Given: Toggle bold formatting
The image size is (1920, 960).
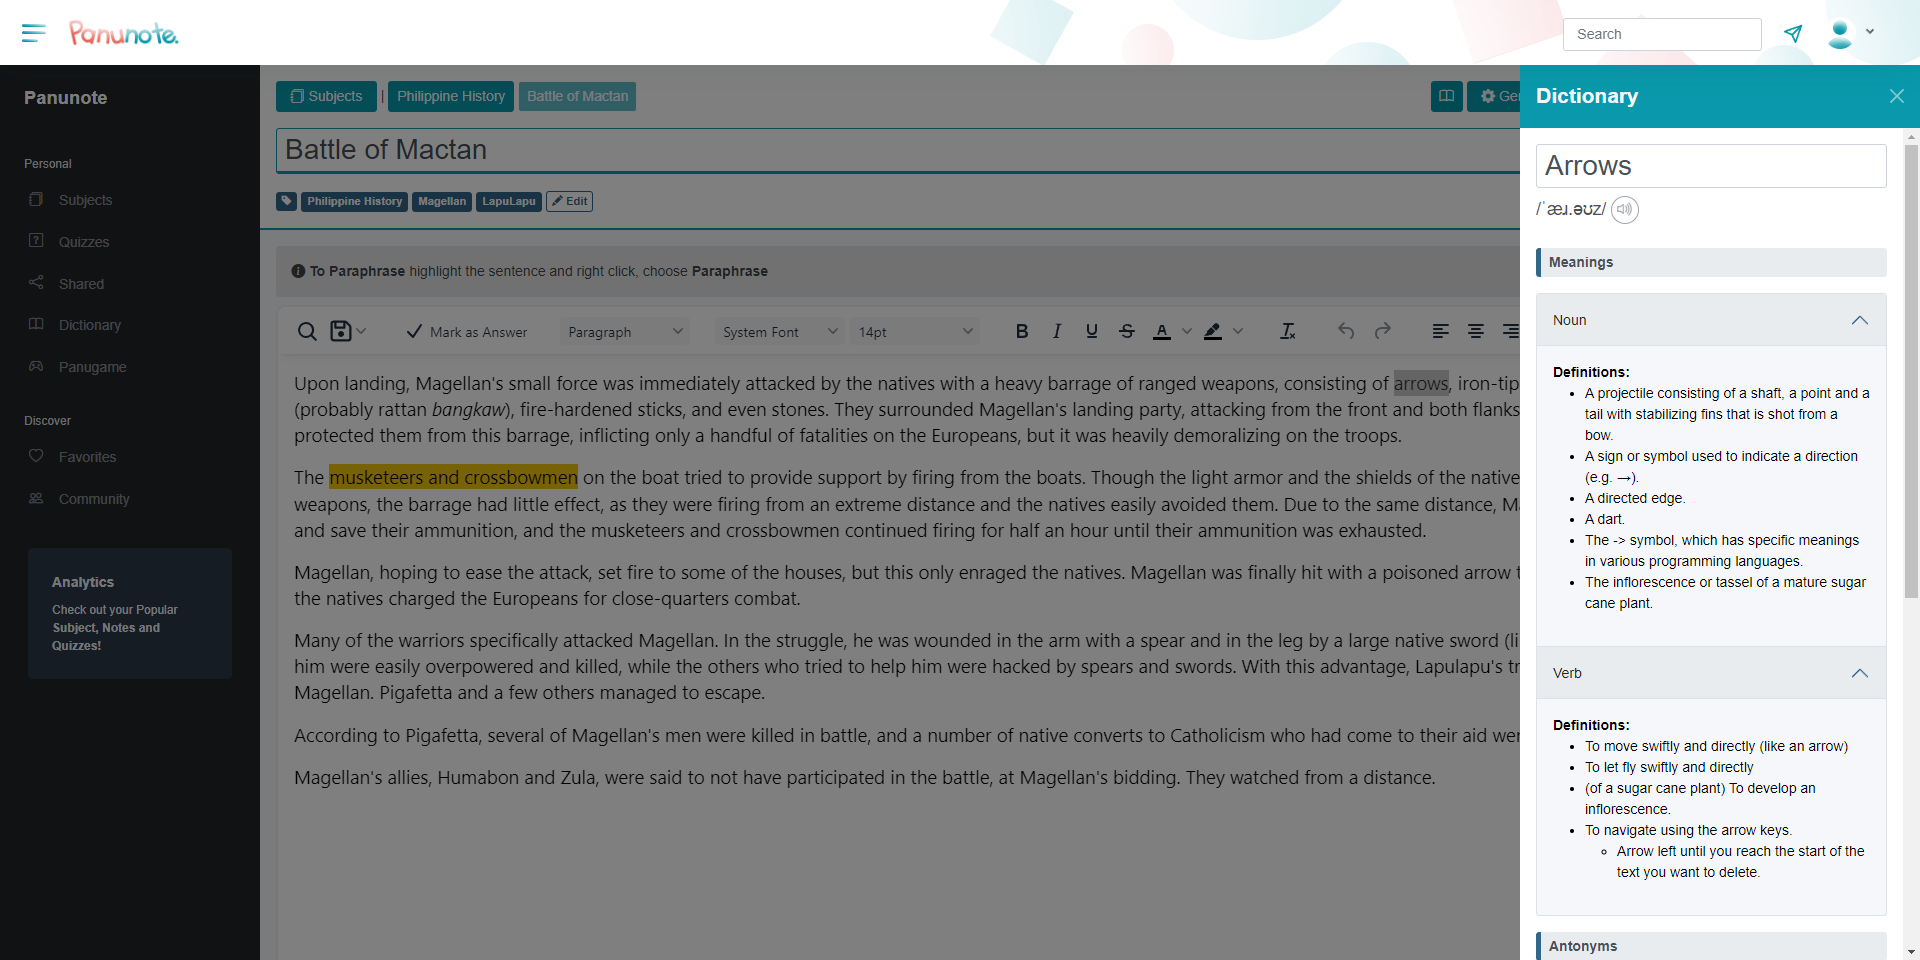Looking at the screenshot, I should (1022, 331).
